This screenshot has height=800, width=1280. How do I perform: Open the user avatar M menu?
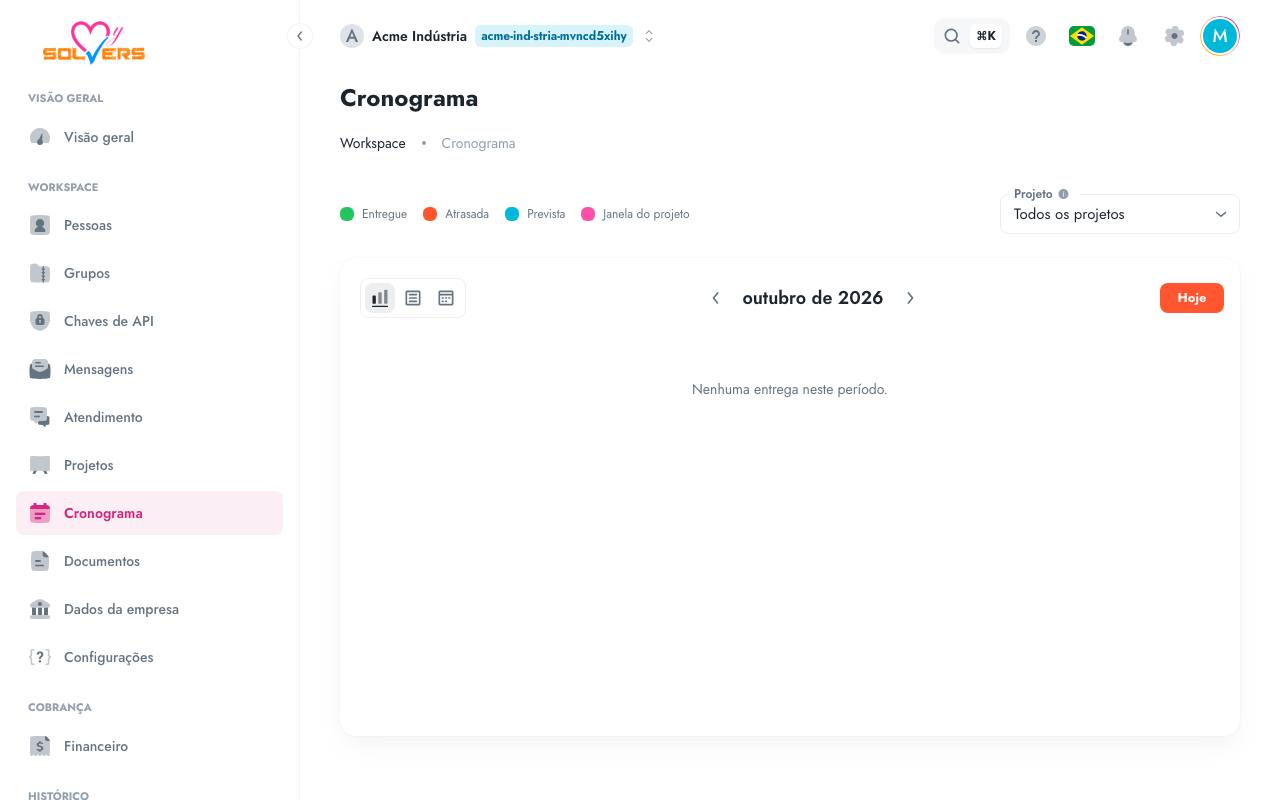click(1220, 36)
